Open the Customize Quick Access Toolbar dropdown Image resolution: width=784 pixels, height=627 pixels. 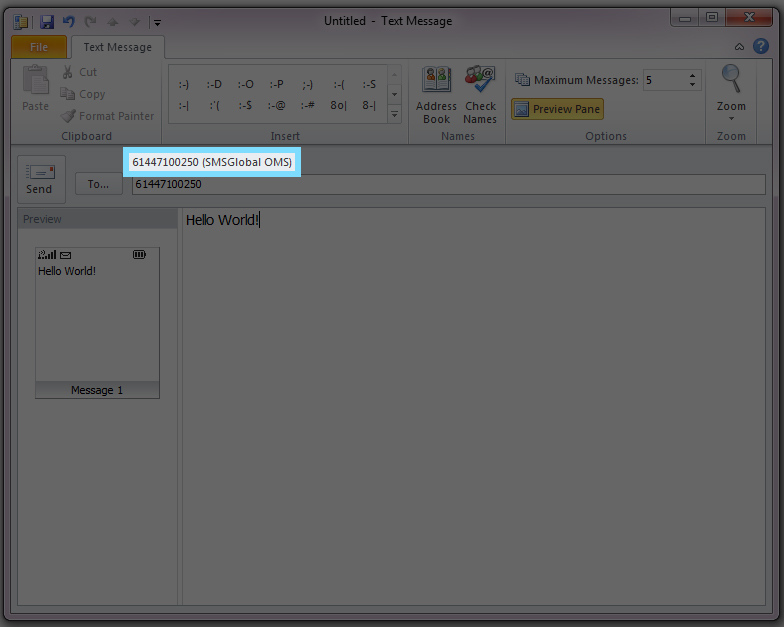tap(157, 22)
